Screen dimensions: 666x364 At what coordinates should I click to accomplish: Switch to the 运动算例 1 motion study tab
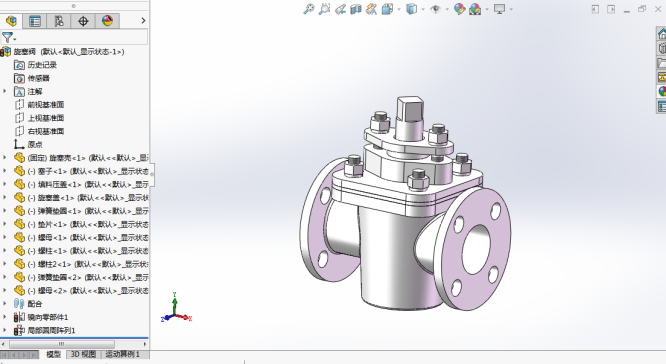[122, 354]
